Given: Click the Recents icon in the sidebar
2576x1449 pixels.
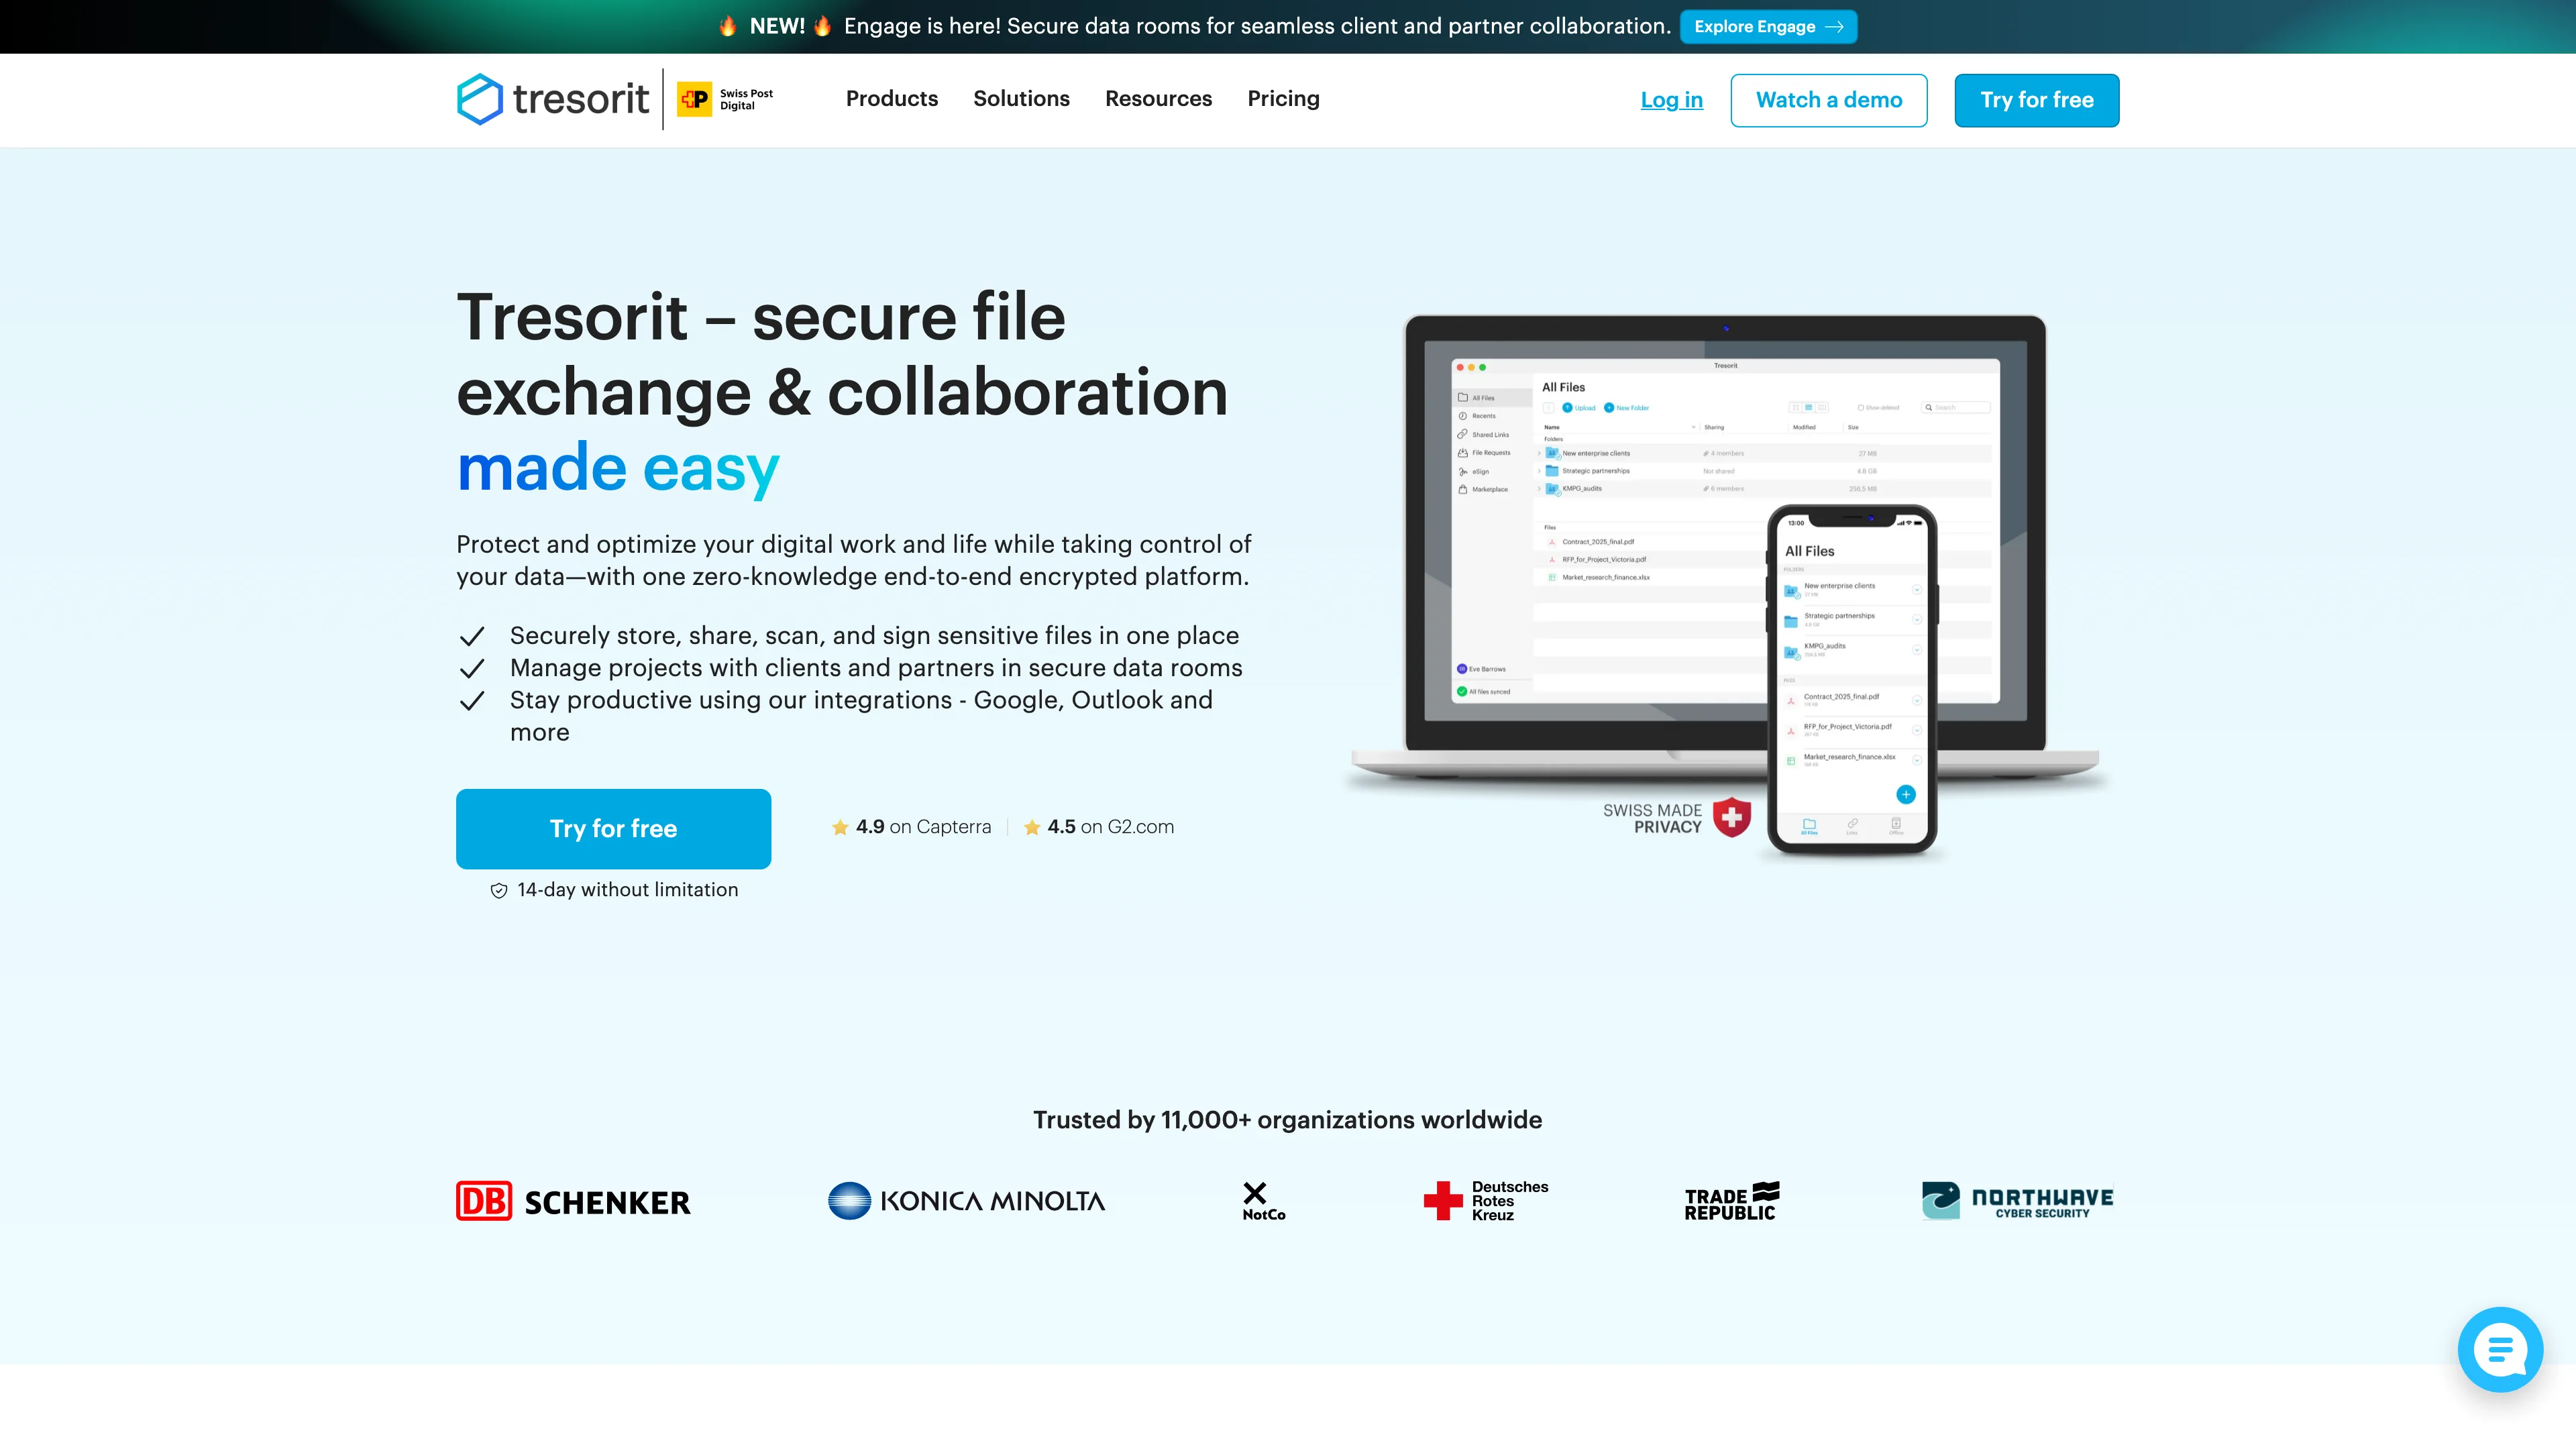Looking at the screenshot, I should 1463,416.
